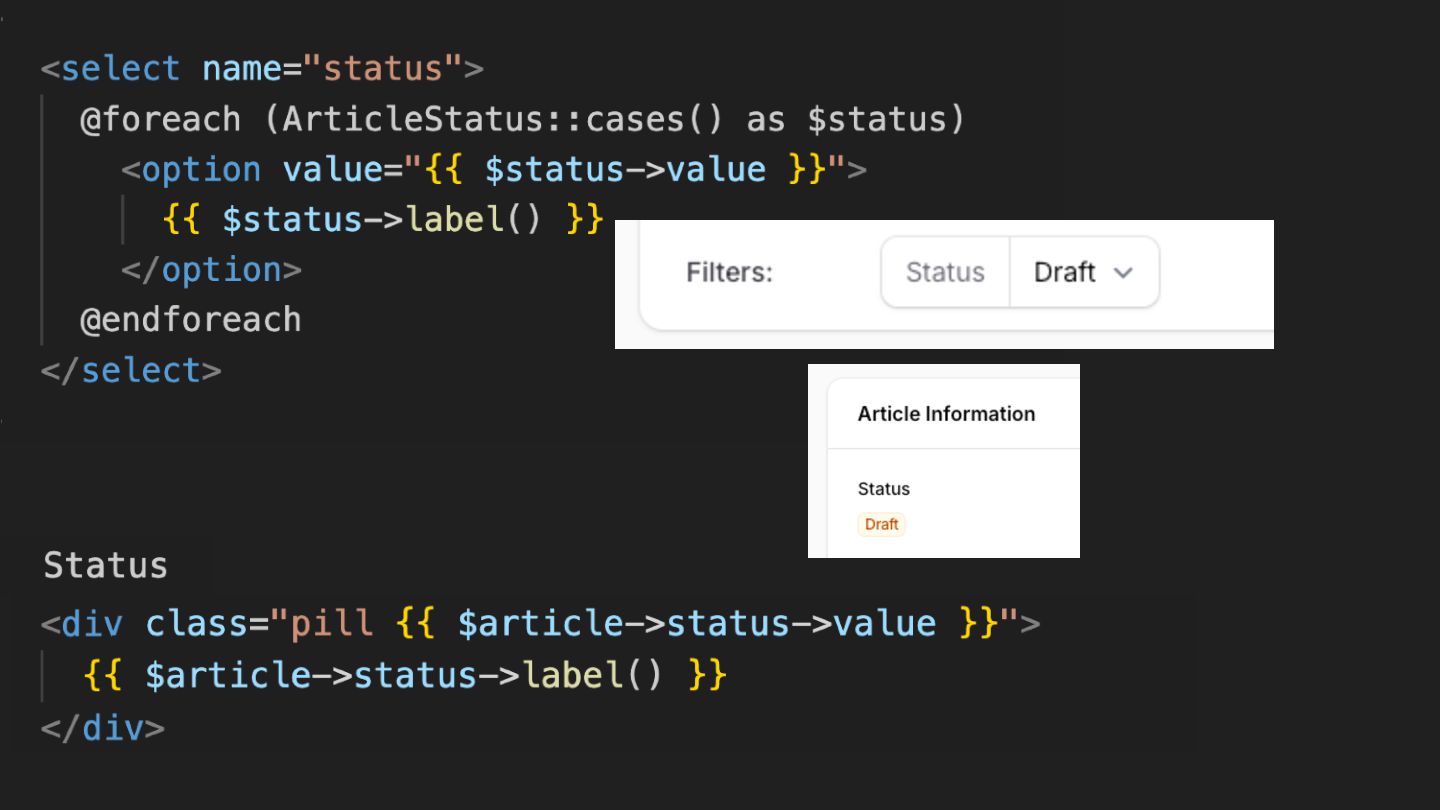Viewport: 1440px width, 810px height.
Task: Click the @foreach directive in the code
Action: point(160,120)
